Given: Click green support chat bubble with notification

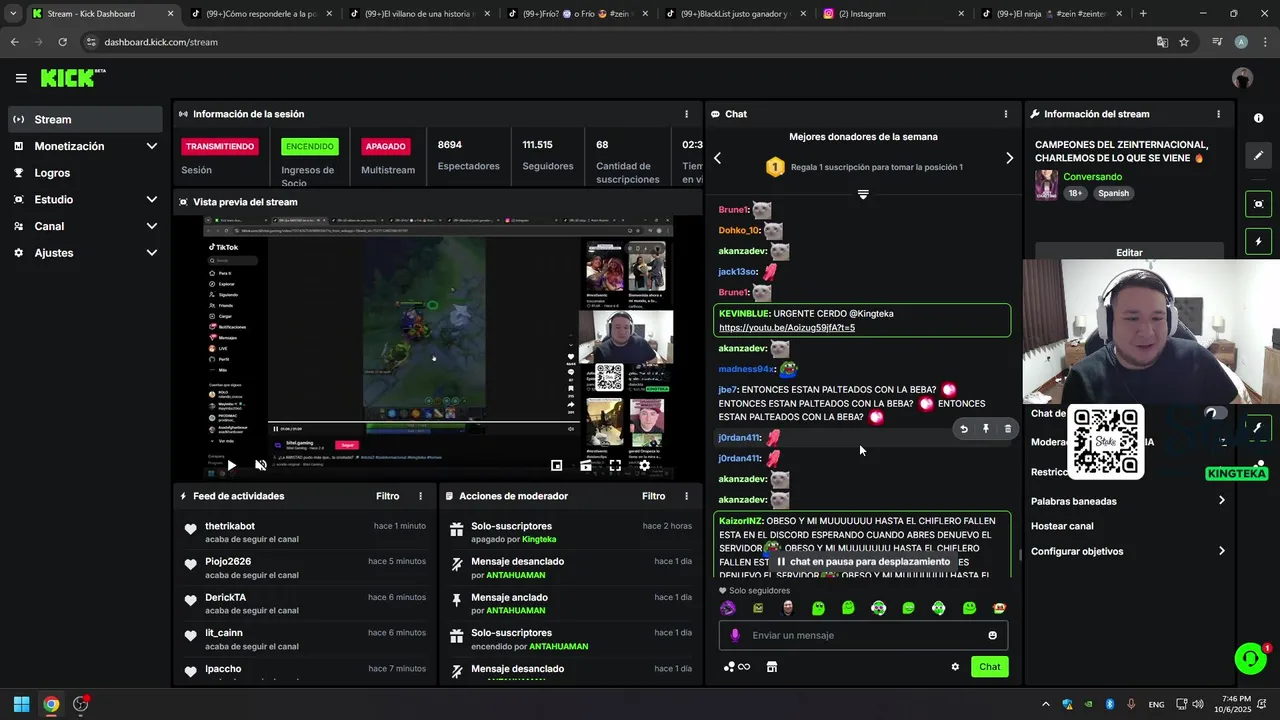Looking at the screenshot, I should (x=1250, y=658).
